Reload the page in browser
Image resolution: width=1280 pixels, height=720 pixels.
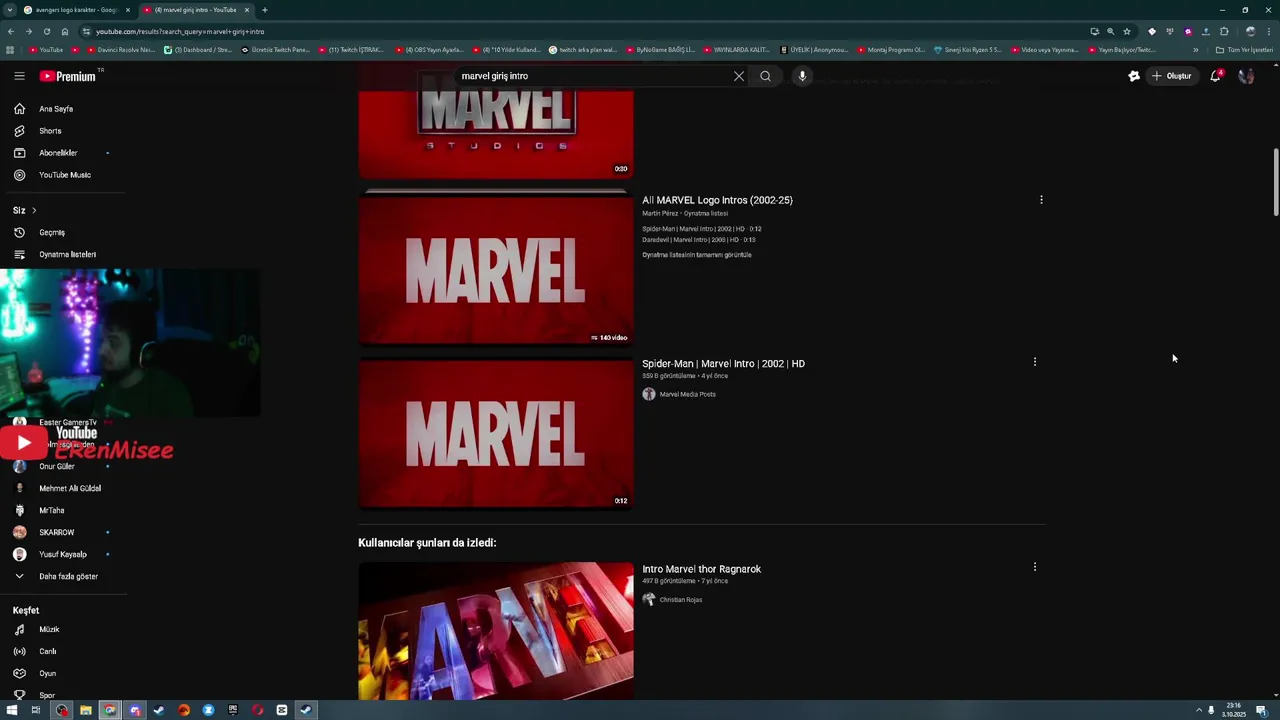46,31
